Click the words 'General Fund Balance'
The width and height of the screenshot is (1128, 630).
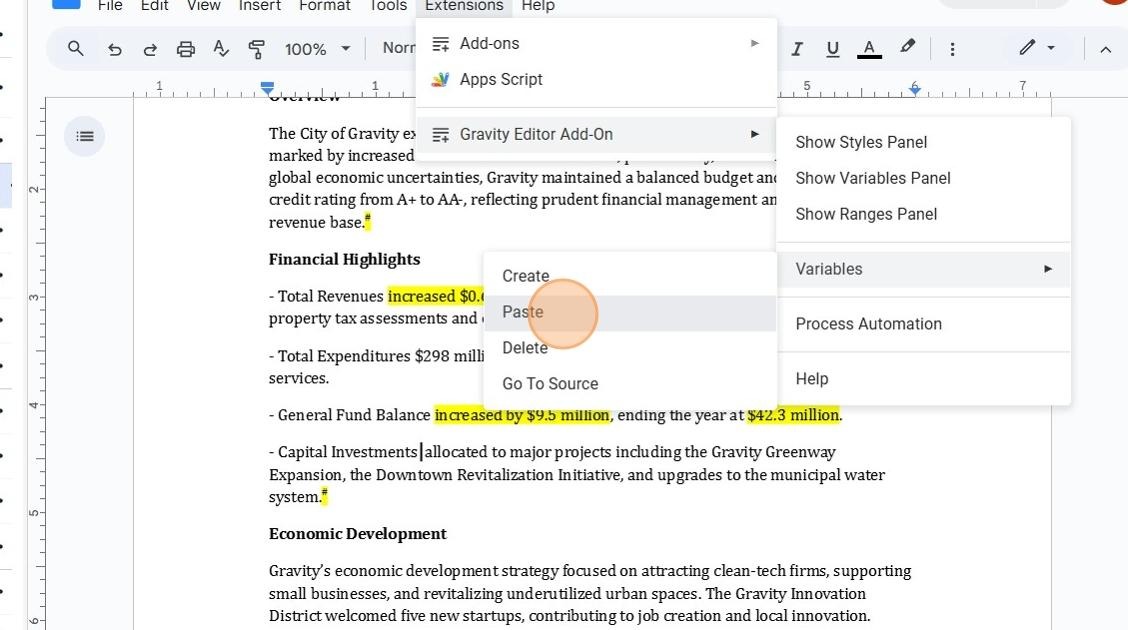(x=354, y=415)
